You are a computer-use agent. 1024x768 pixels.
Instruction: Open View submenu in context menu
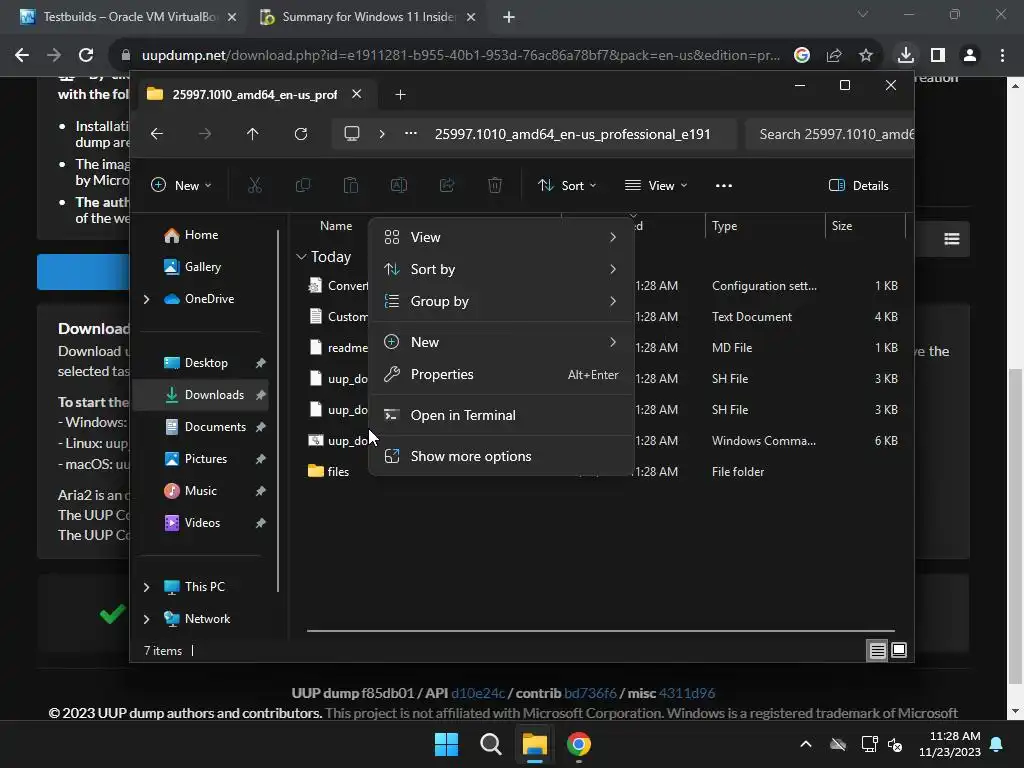[502, 237]
